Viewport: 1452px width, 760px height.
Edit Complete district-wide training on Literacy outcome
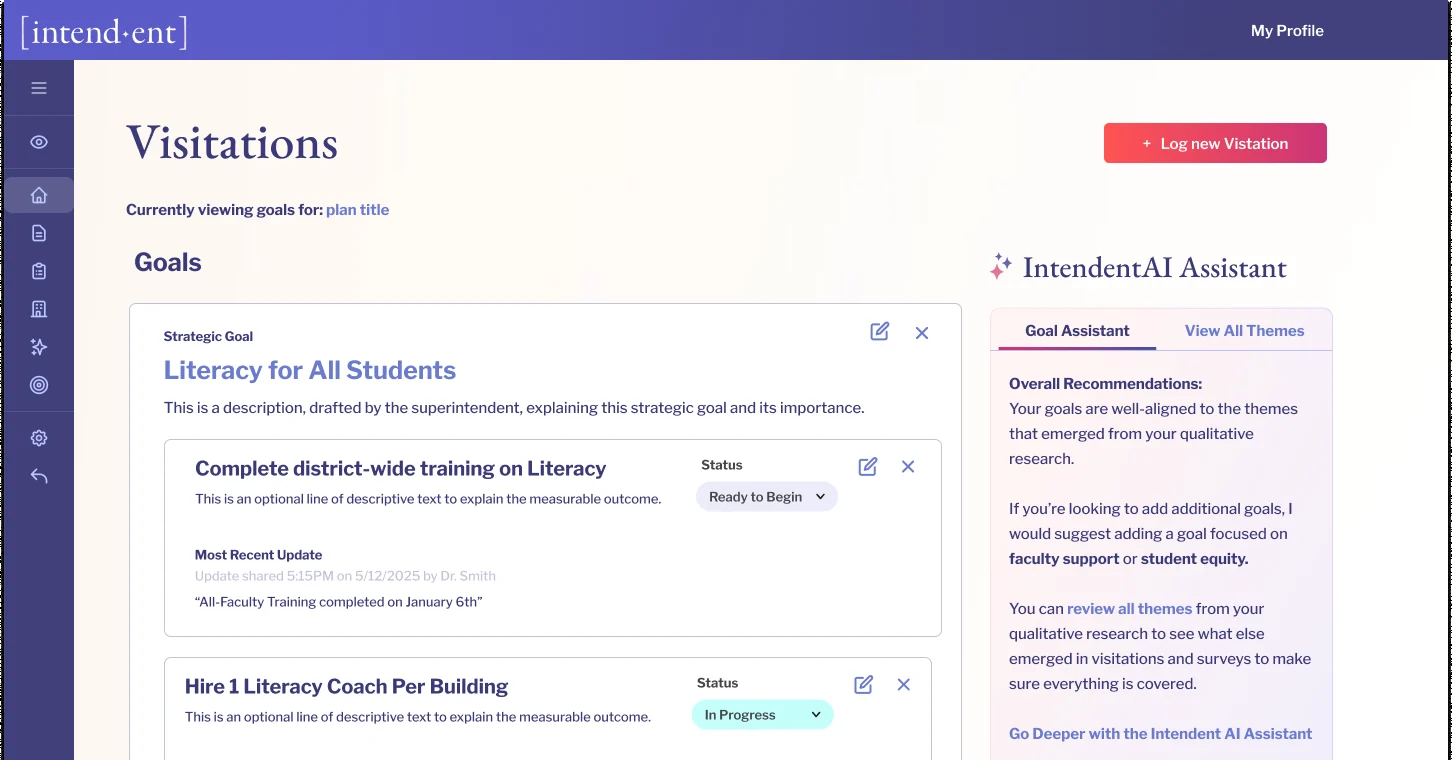pos(868,466)
